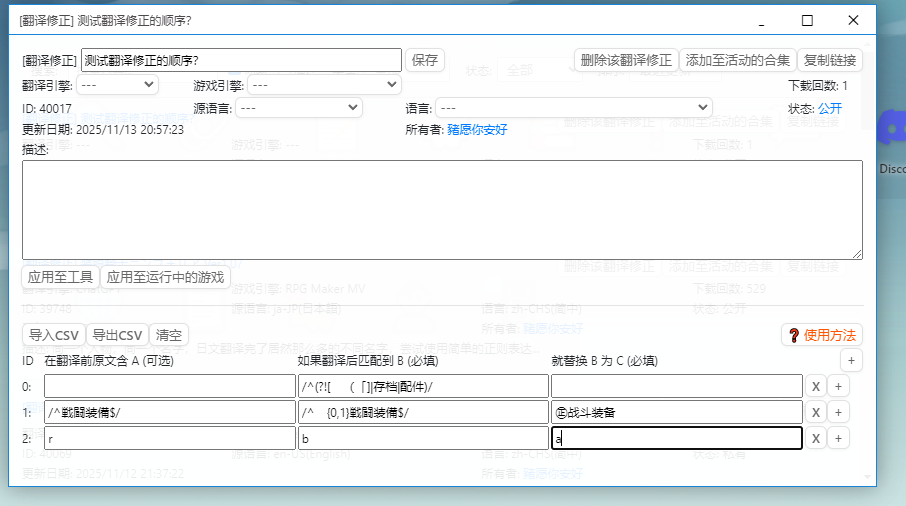The height and width of the screenshot is (506, 906).
Task: Open the 语言 target language dropdown
Action: pyautogui.click(x=573, y=107)
